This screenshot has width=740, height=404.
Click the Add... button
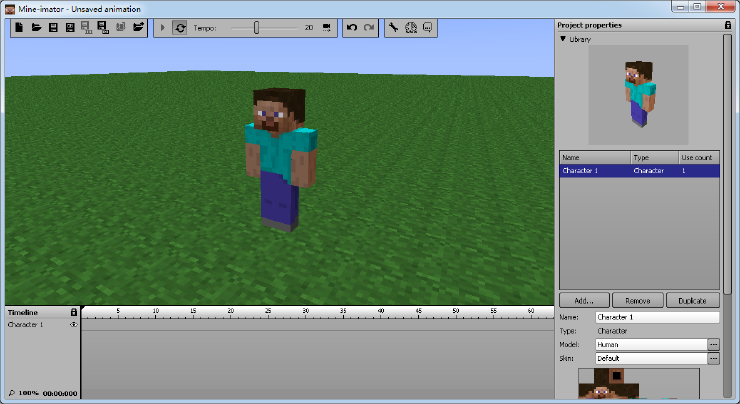[584, 301]
